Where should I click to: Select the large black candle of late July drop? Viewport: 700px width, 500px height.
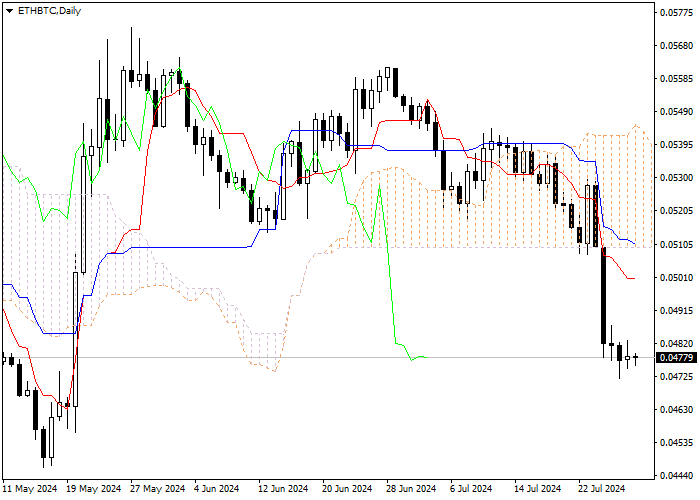[x=603, y=295]
